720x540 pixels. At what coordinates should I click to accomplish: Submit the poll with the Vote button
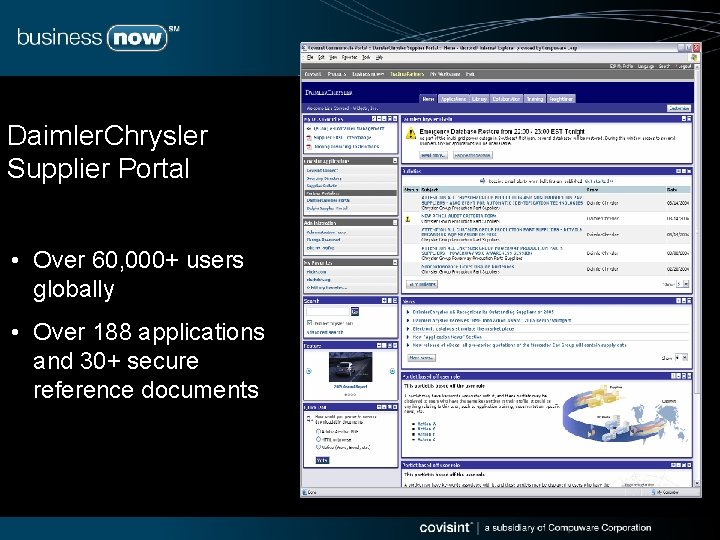[x=322, y=460]
